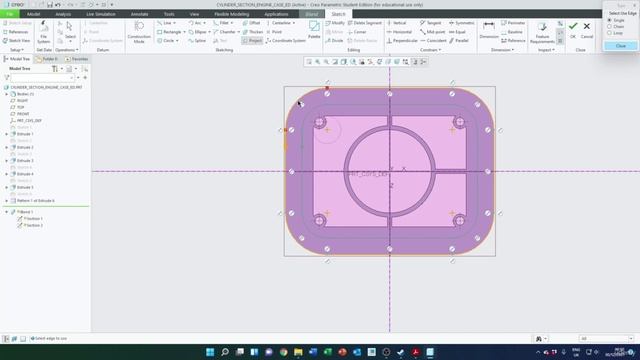This screenshot has width=640, height=360.
Task: Apply the Parallel constraint
Action: [459, 41]
